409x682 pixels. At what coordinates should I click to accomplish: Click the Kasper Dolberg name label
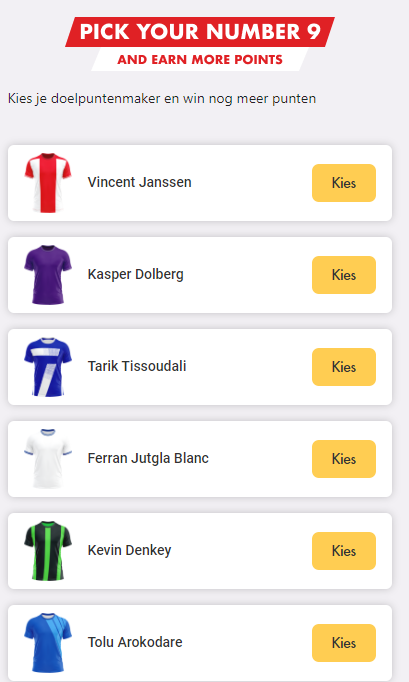135,274
